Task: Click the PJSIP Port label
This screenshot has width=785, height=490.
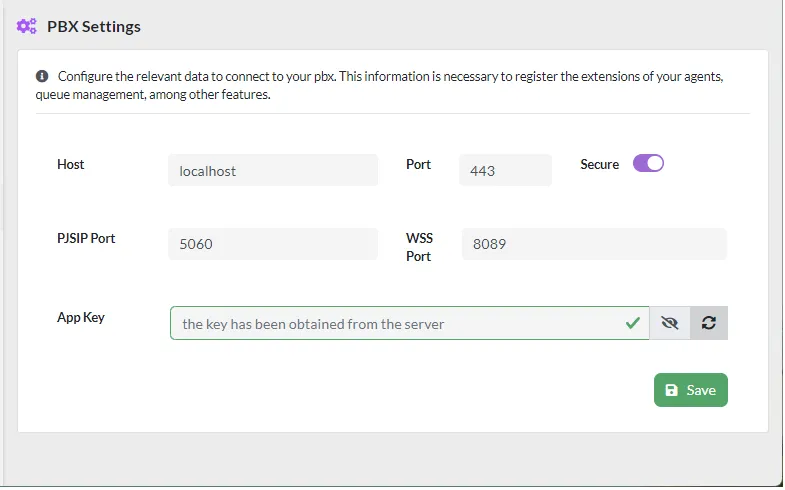Action: tap(86, 238)
